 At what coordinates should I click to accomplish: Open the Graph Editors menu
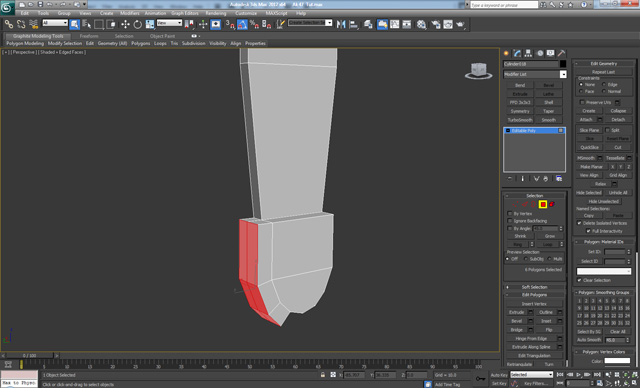click(x=184, y=13)
